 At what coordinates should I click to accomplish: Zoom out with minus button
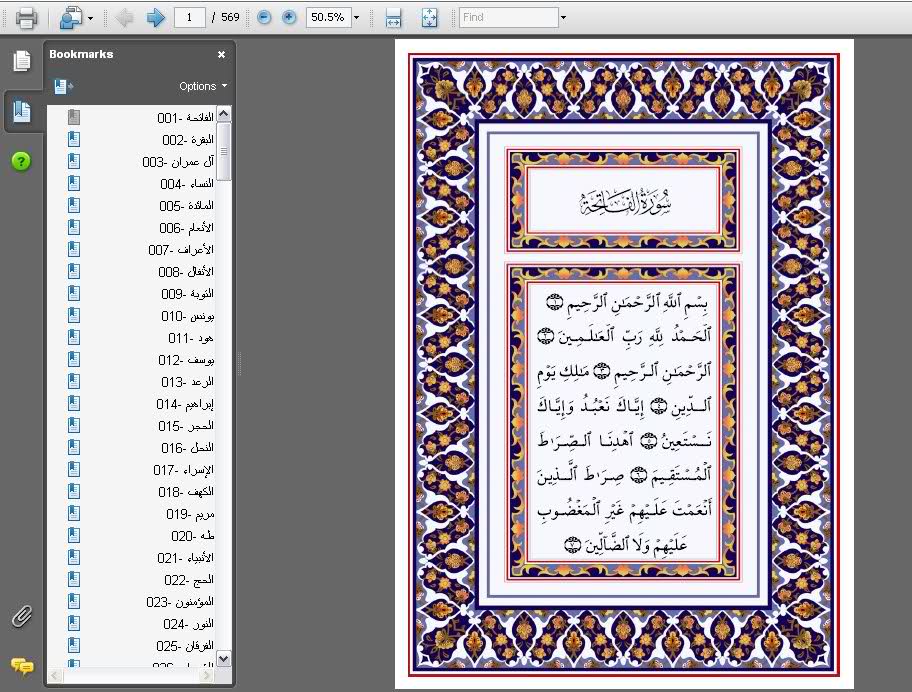click(x=264, y=17)
